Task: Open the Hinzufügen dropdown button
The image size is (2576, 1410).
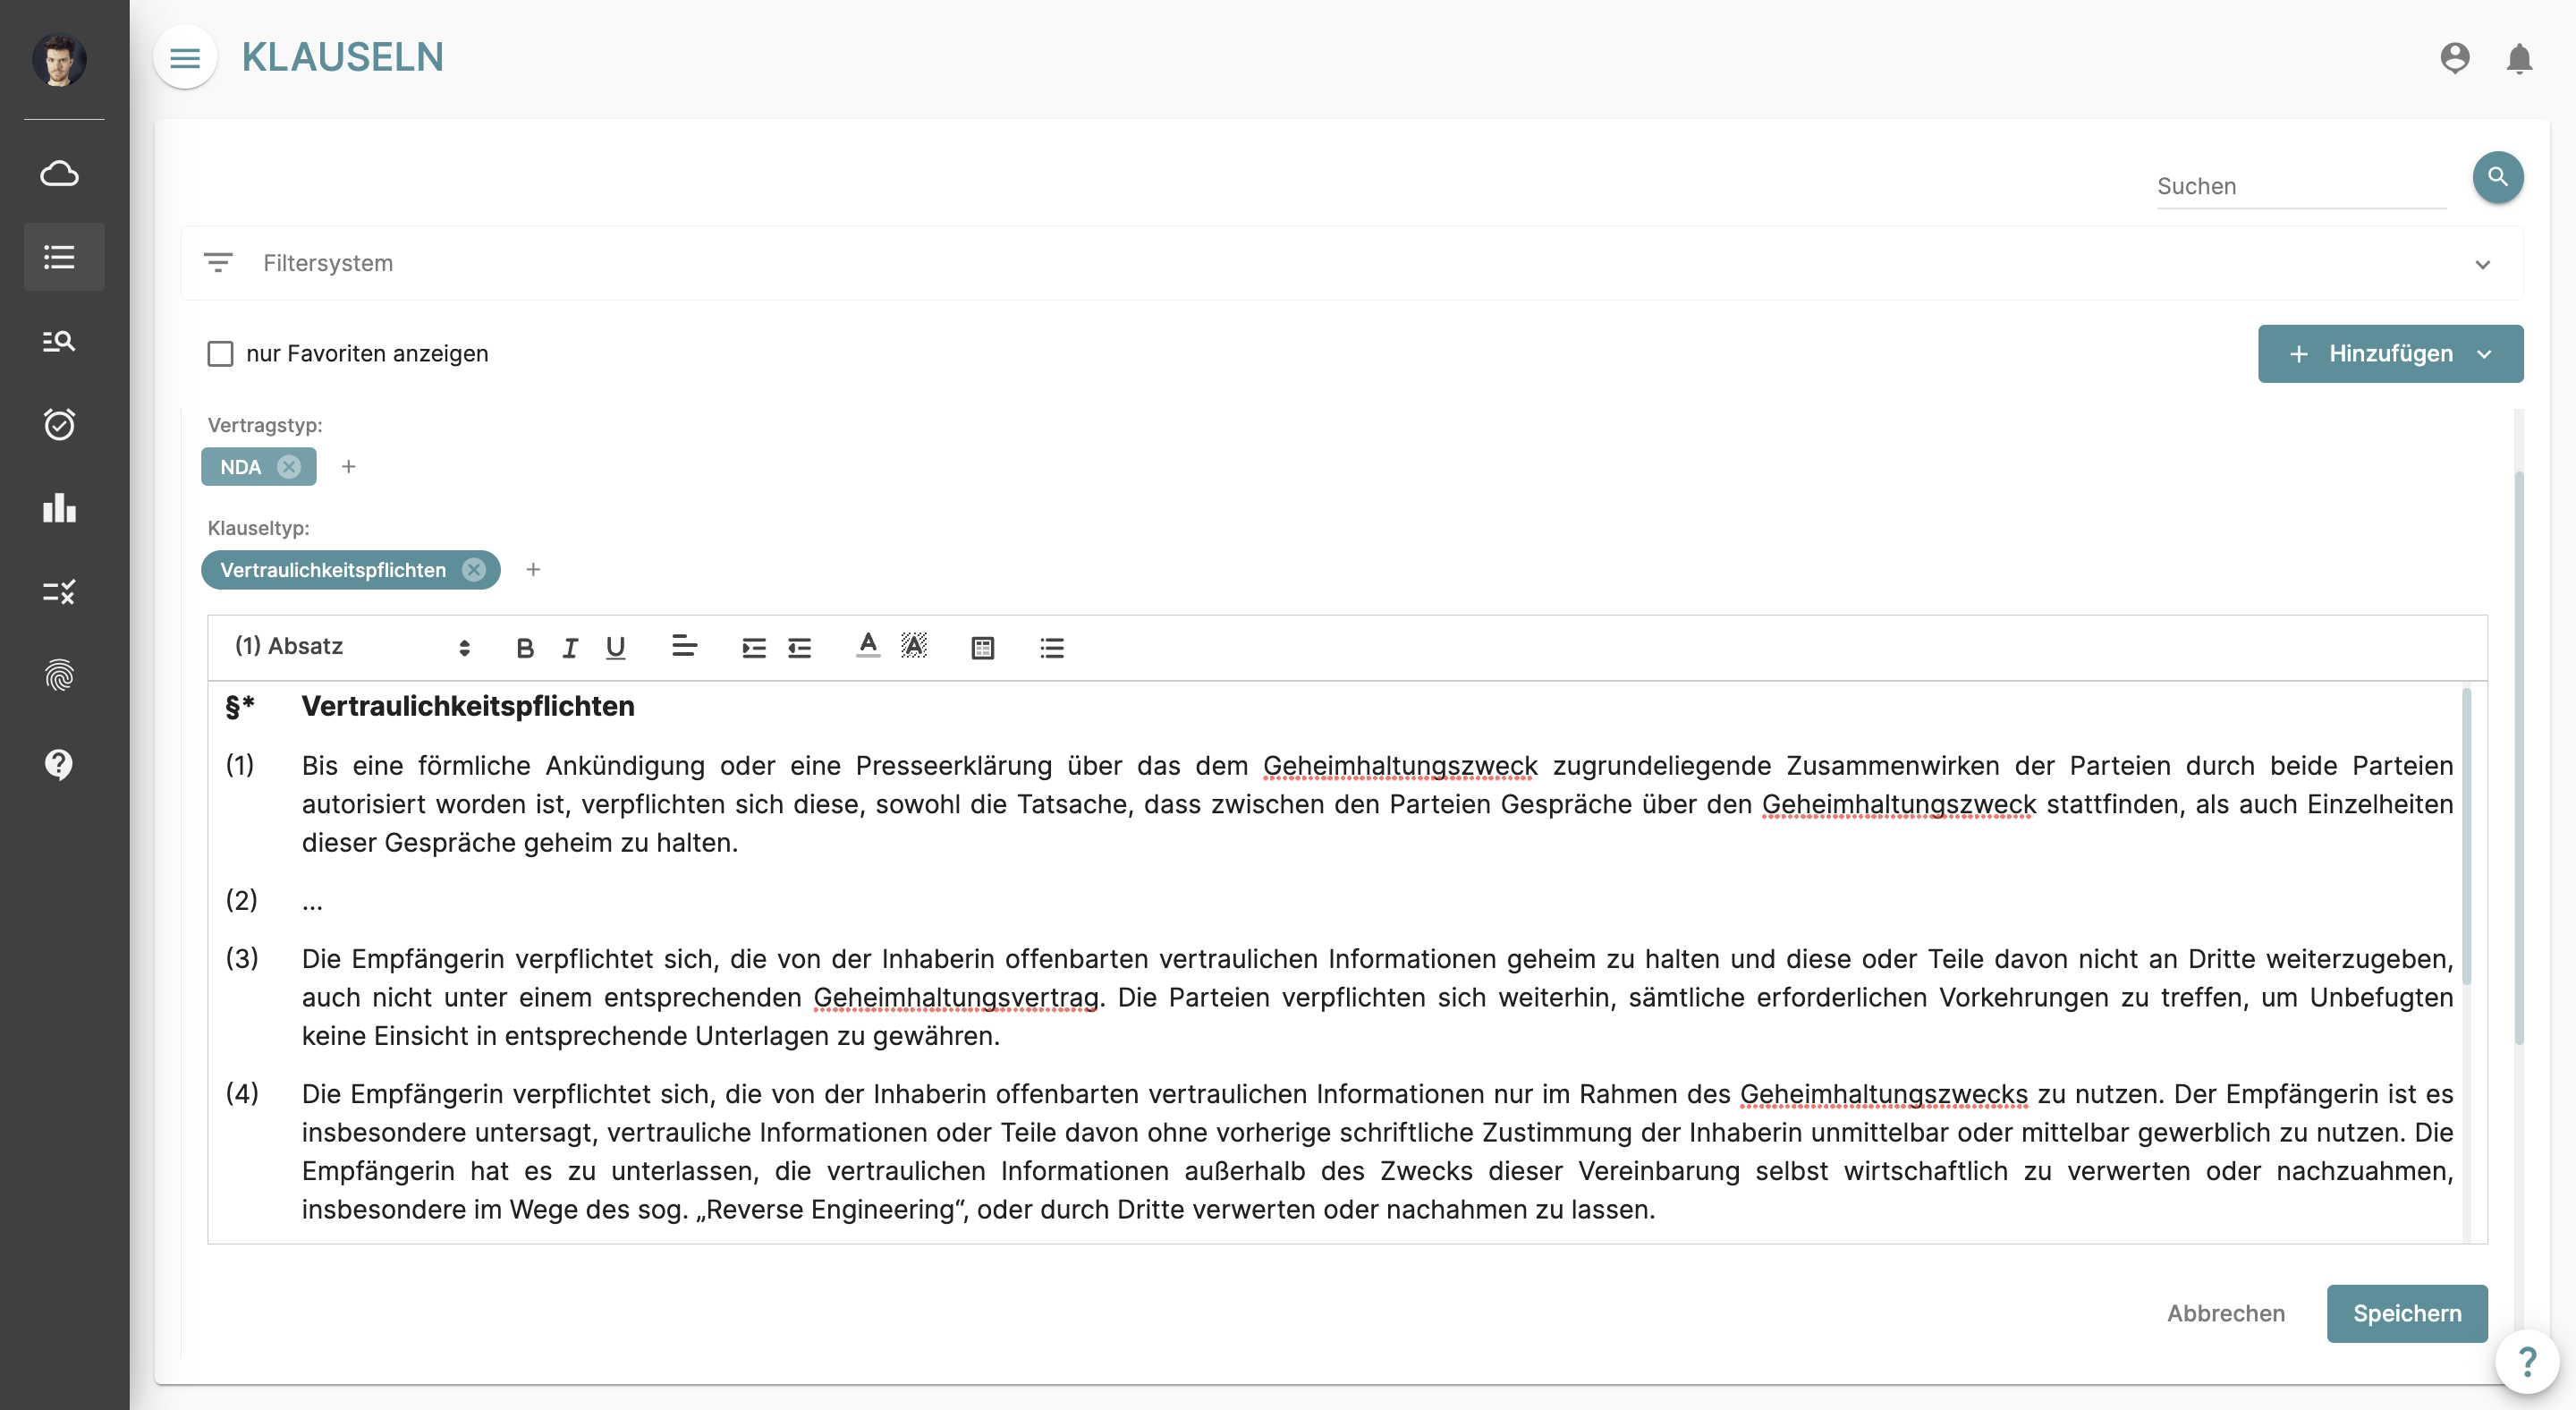Action: pyautogui.click(x=2390, y=354)
